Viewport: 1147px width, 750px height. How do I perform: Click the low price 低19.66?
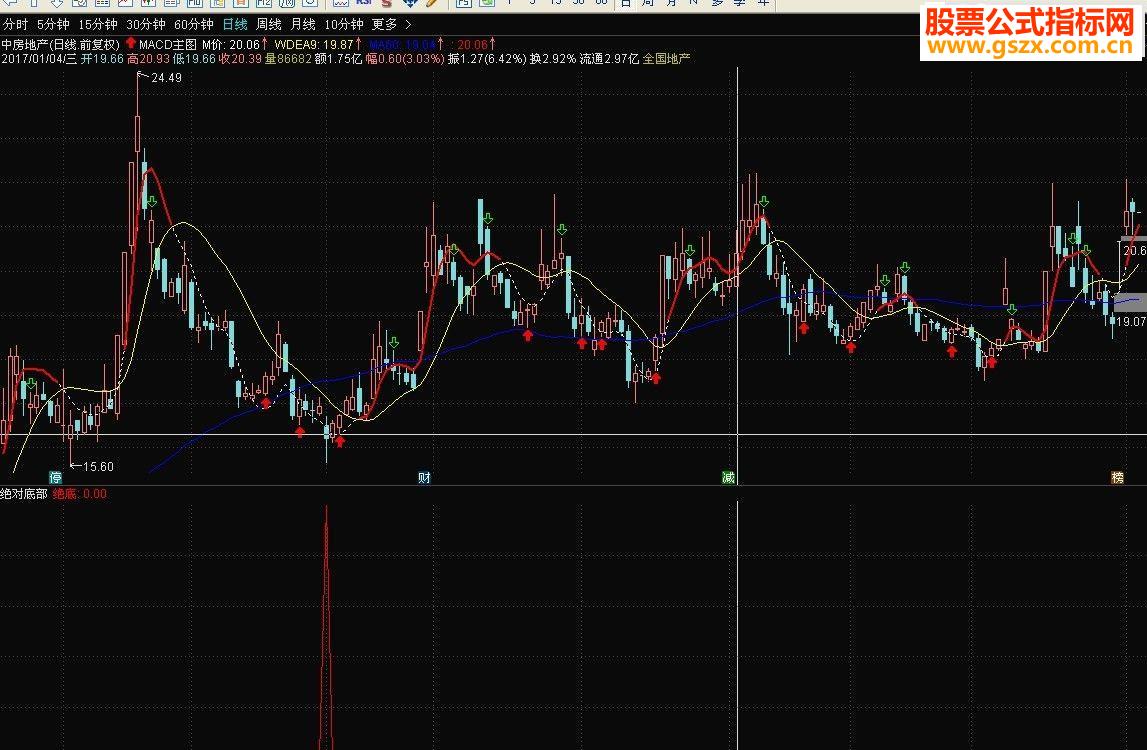coord(194,59)
